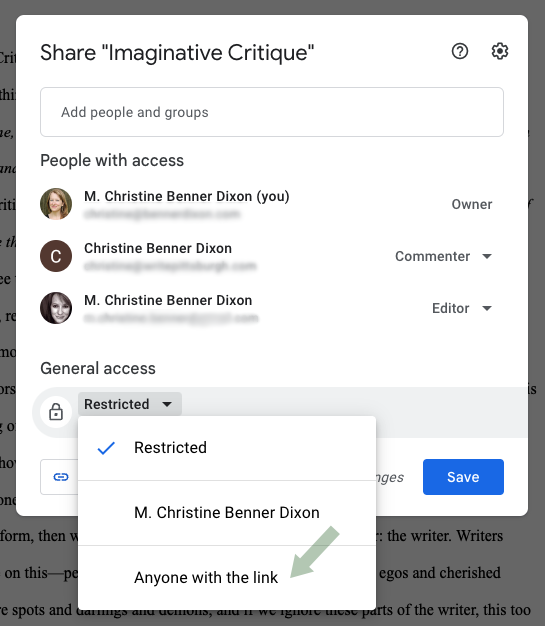Click M. Christine Benner Dixon (you) name
545x626 pixels.
[x=186, y=196]
